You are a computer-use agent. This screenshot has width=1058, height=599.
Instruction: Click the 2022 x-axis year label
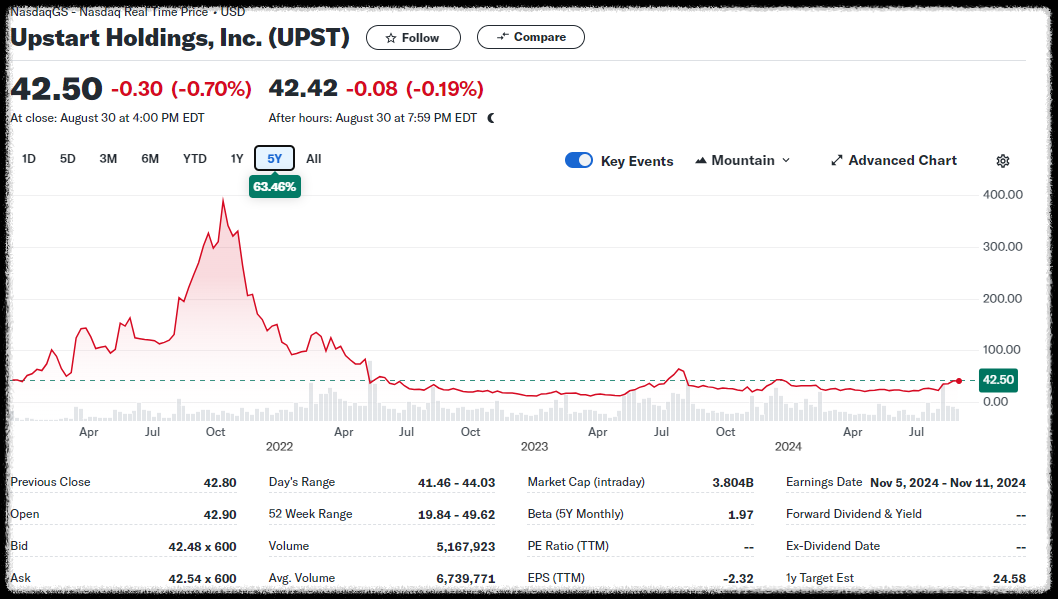(279, 447)
